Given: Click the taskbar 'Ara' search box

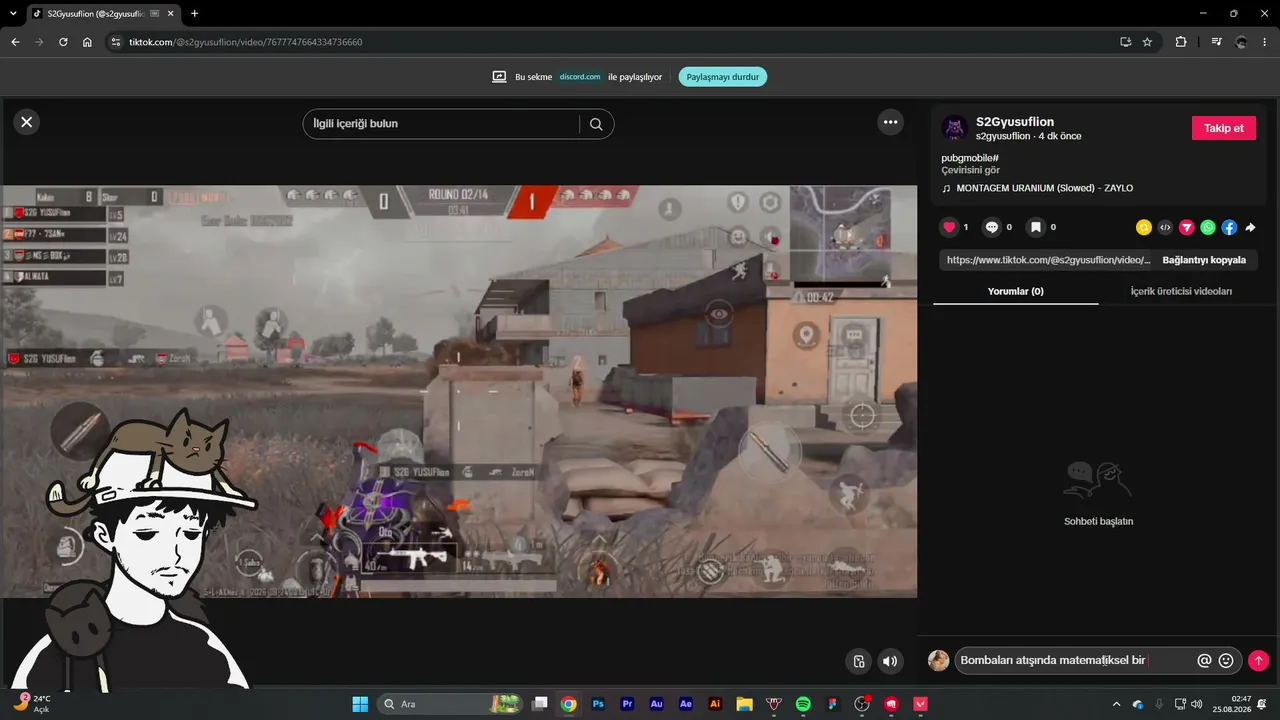Looking at the screenshot, I should click(x=450, y=704).
